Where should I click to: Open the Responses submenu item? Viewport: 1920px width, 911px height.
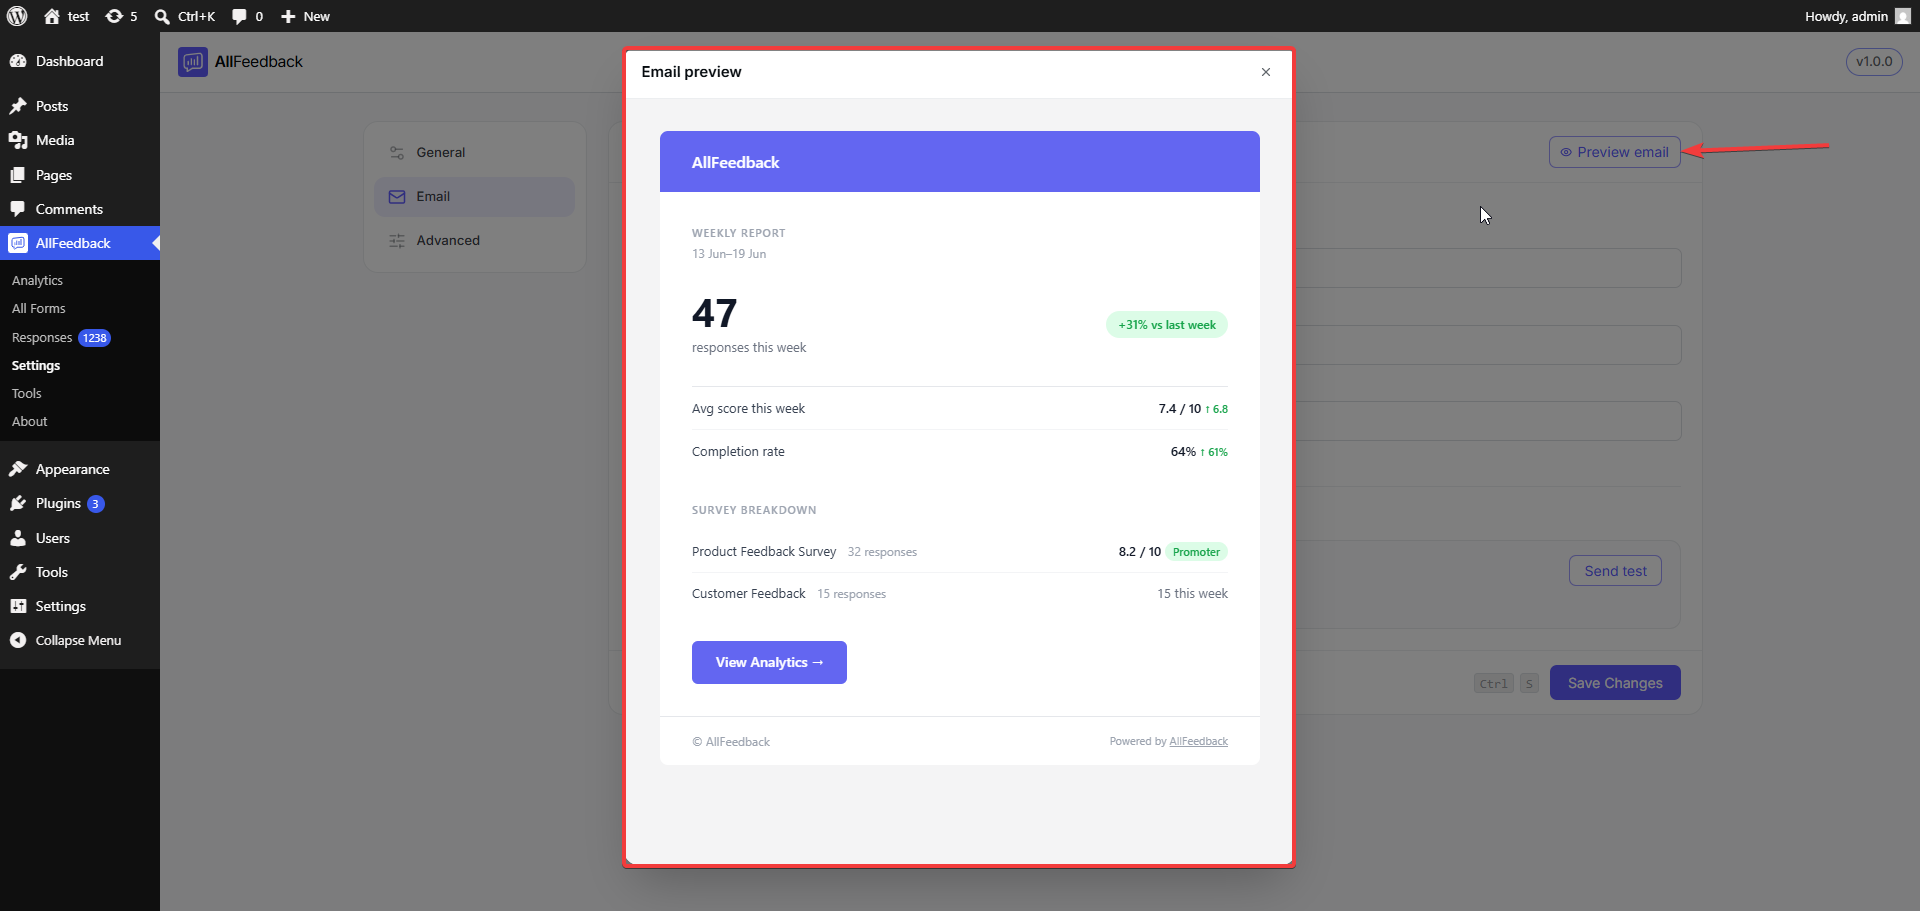tap(42, 338)
